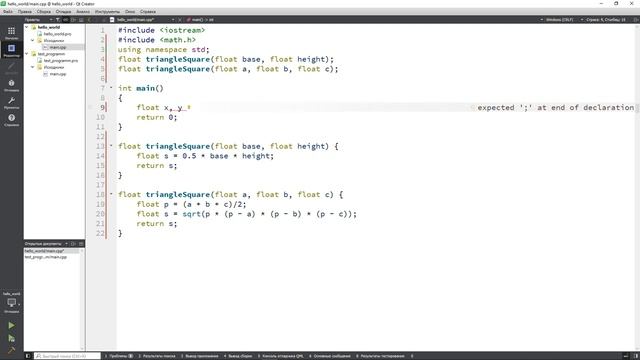Screen dimensions: 640x360
Task: Open the hello_world kit selector monitor icon
Action: coord(11,303)
